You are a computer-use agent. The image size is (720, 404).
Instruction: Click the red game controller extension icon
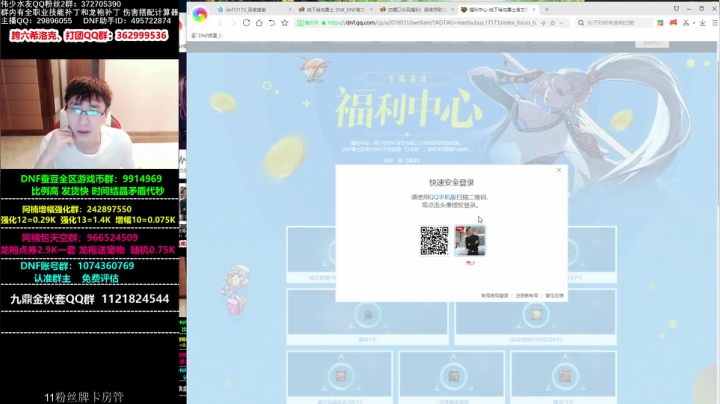(673, 22)
